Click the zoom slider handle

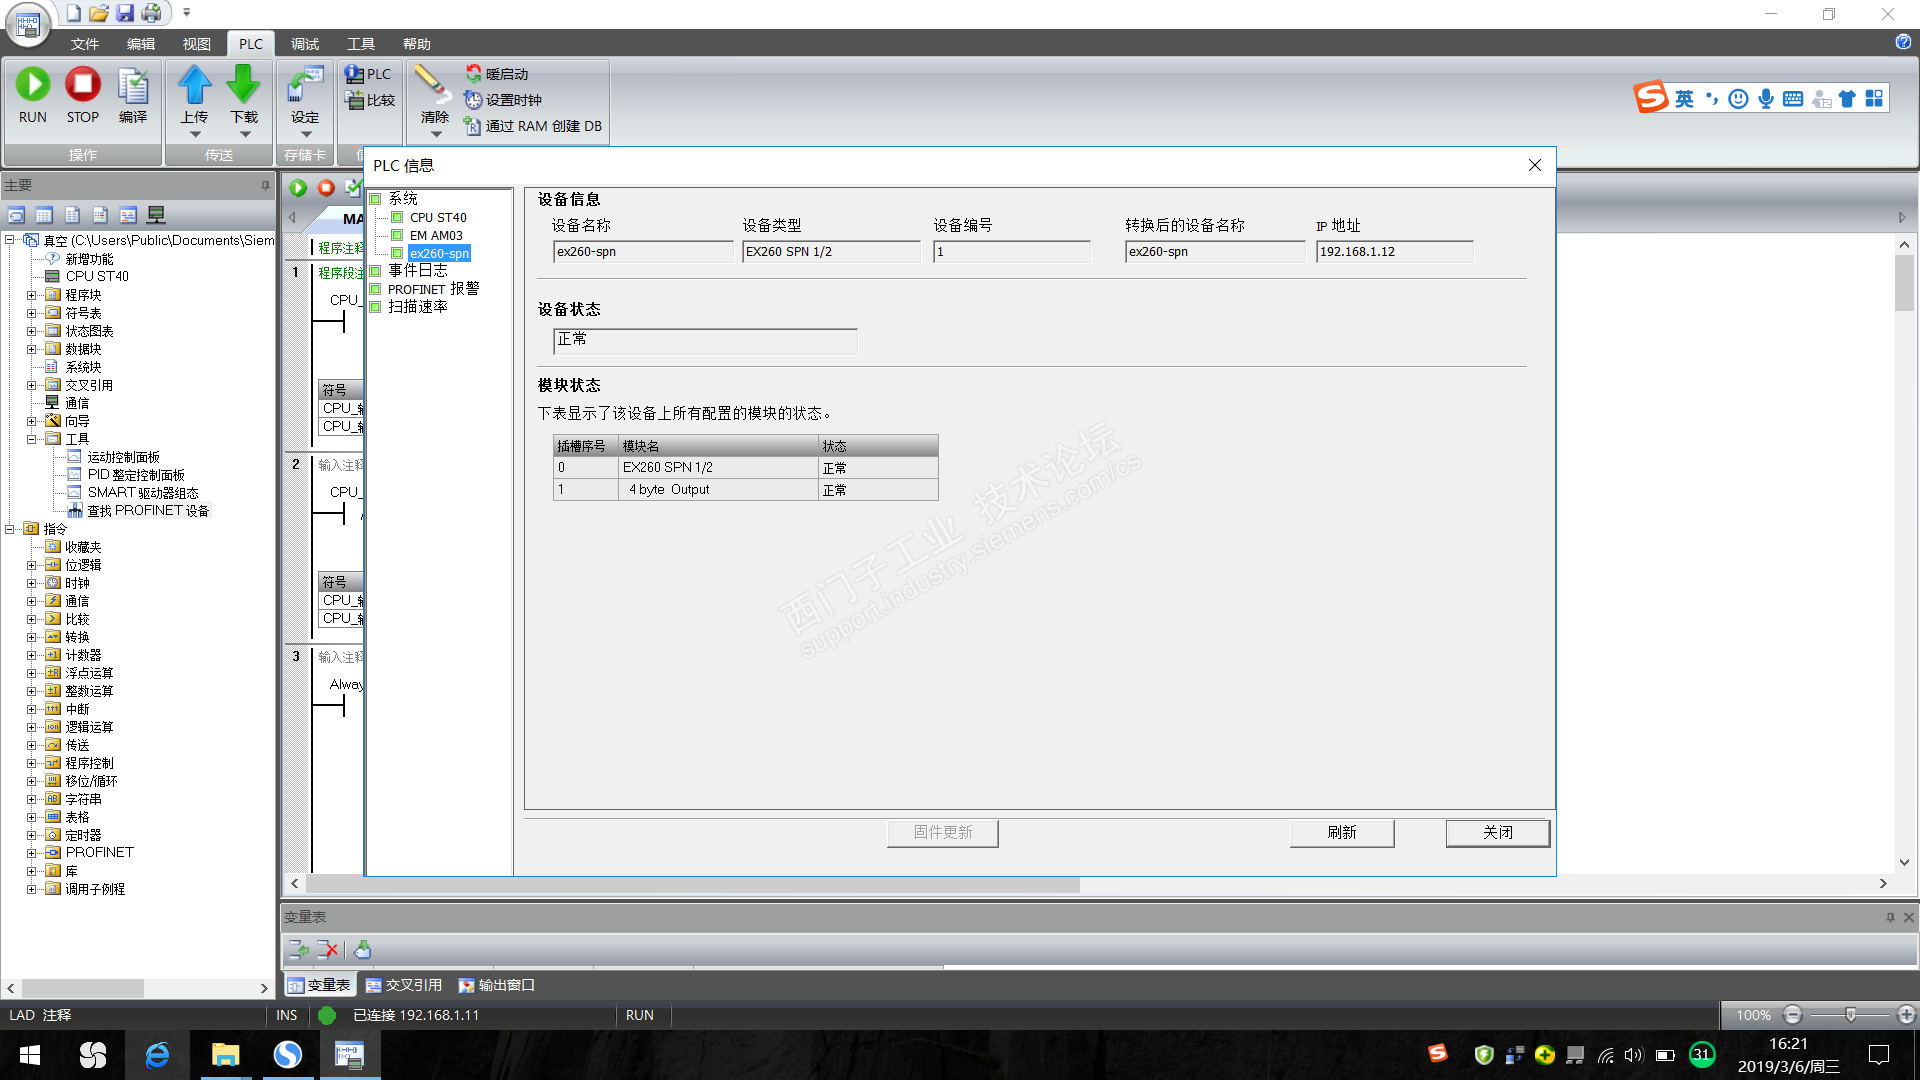[x=1850, y=1015]
